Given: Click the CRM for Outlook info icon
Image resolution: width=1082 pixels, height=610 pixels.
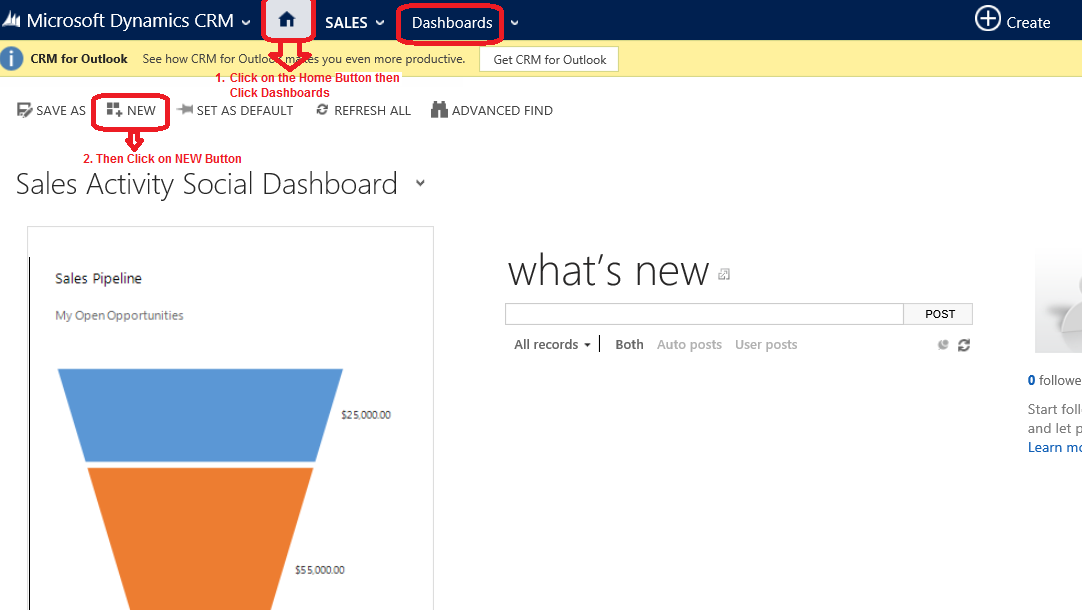Looking at the screenshot, I should point(11,59).
